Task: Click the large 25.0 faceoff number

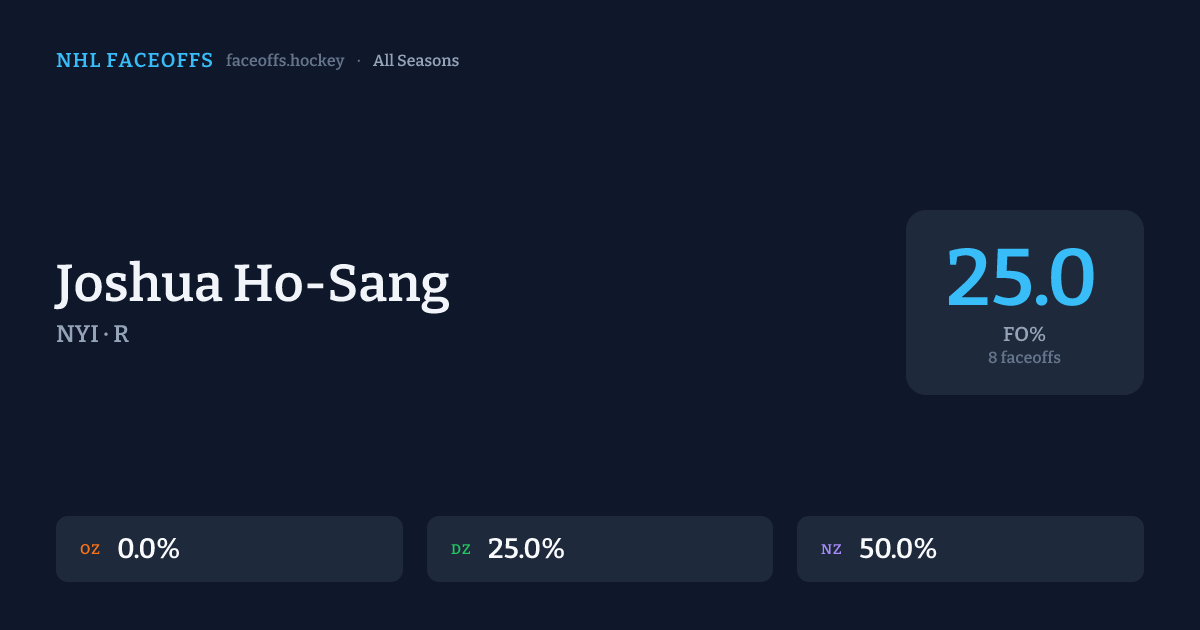Action: click(1021, 276)
